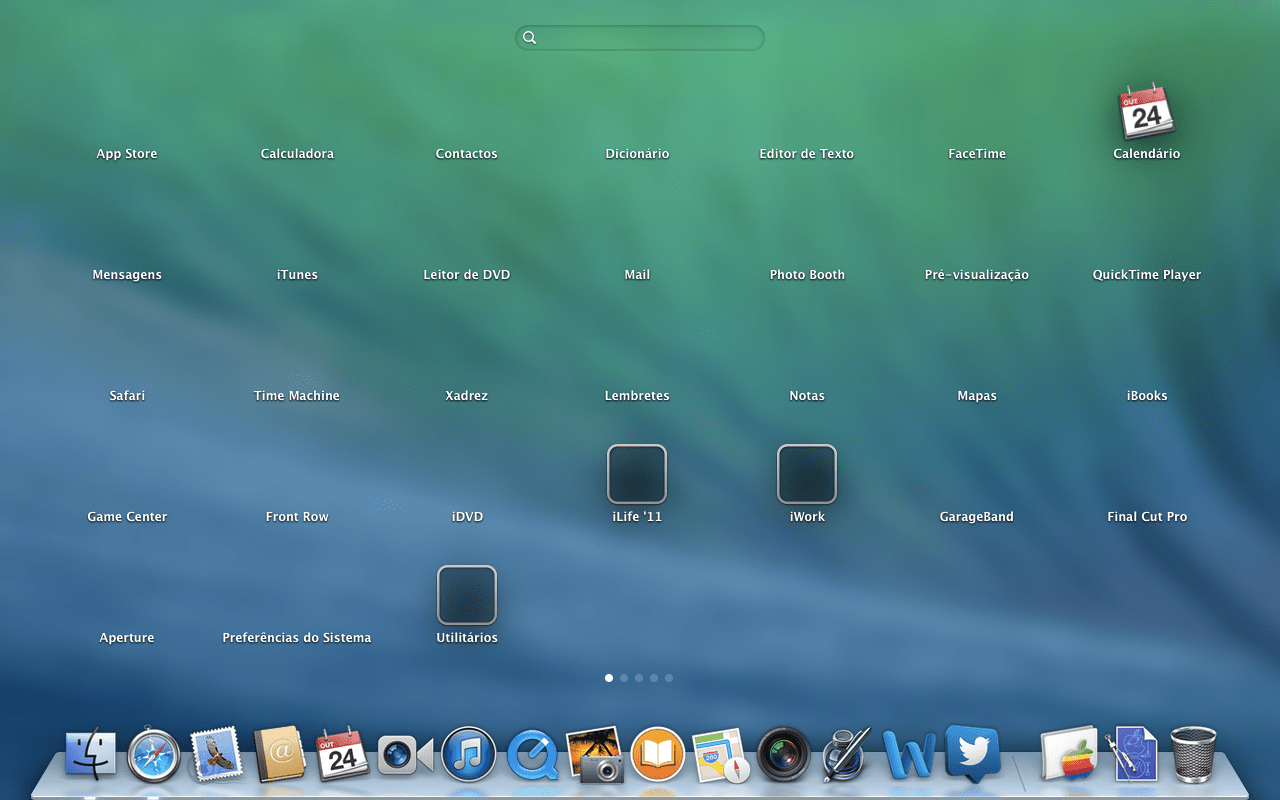Click the Launchpad search field
Image resolution: width=1280 pixels, height=800 pixels.
pyautogui.click(x=639, y=37)
